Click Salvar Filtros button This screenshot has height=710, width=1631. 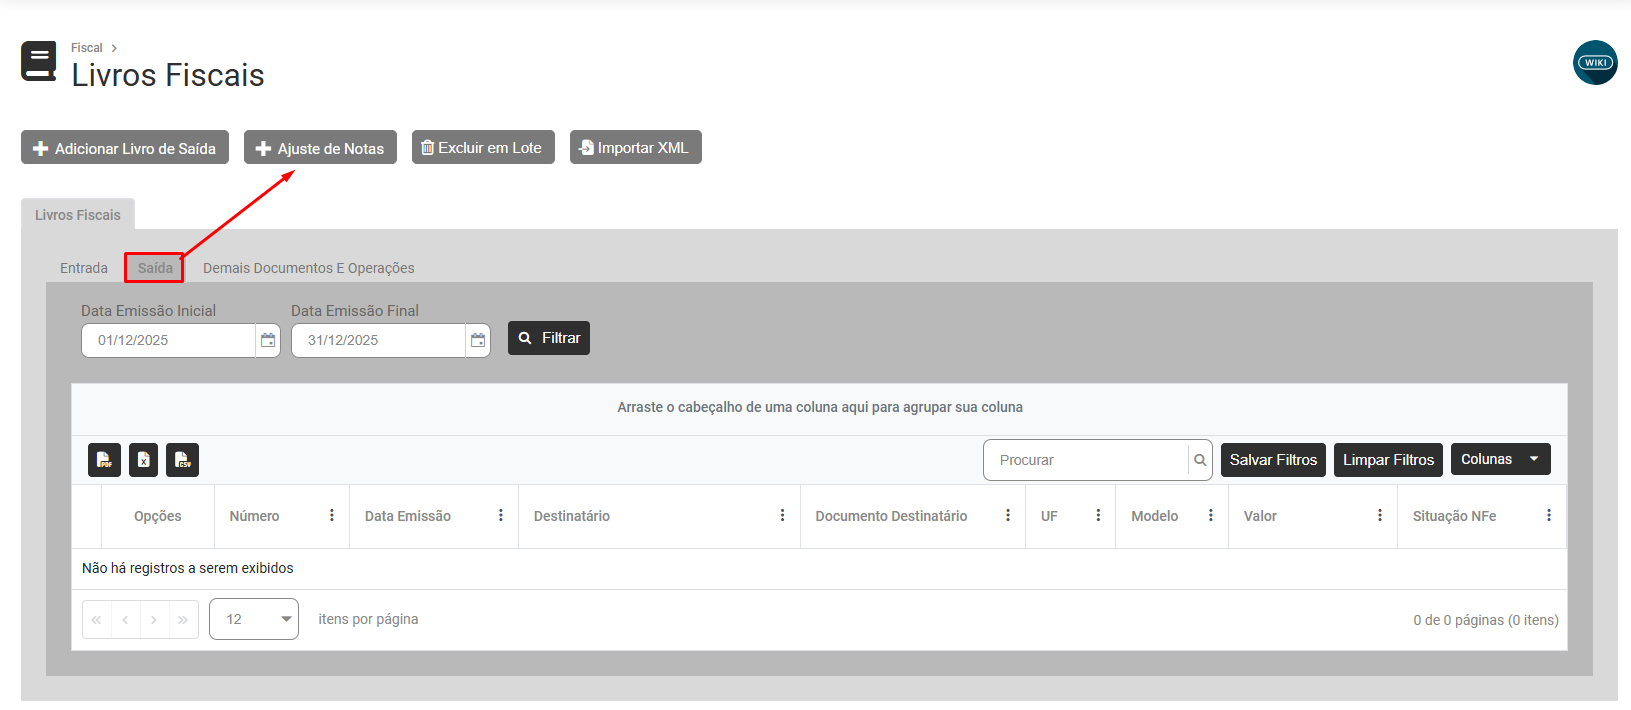(1273, 460)
